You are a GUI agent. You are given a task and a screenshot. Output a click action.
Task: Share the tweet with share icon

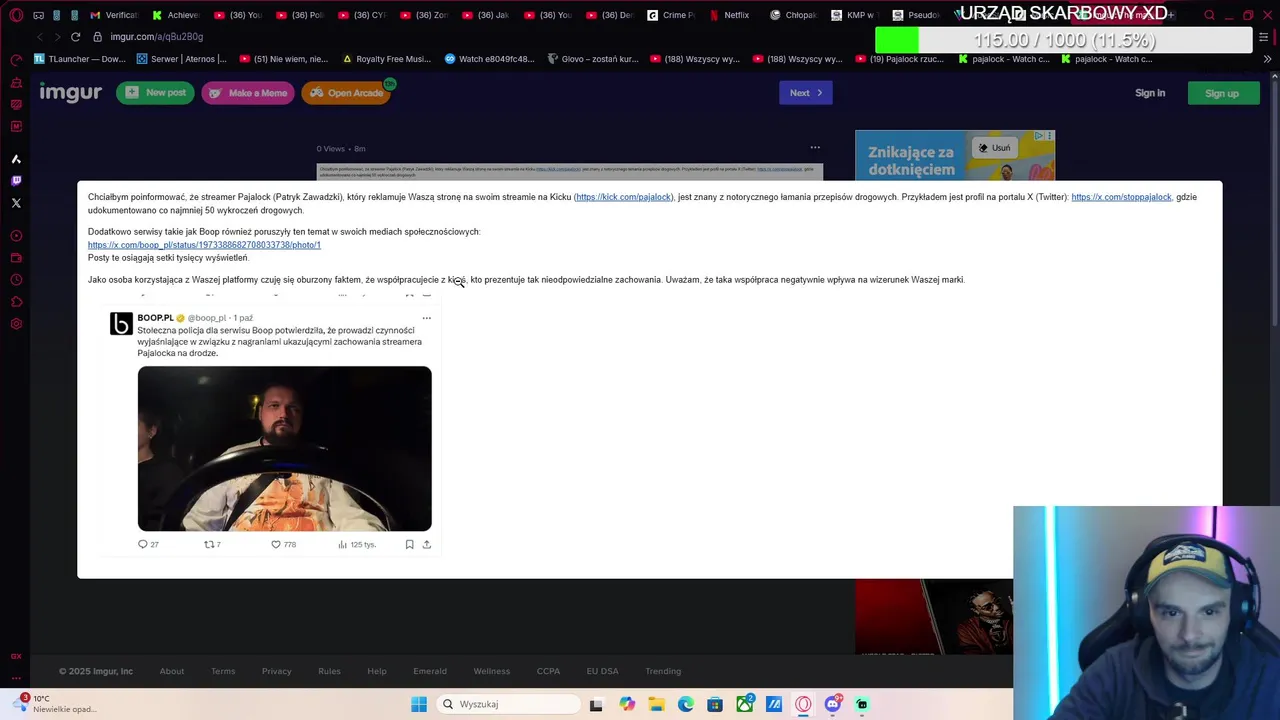click(x=426, y=544)
